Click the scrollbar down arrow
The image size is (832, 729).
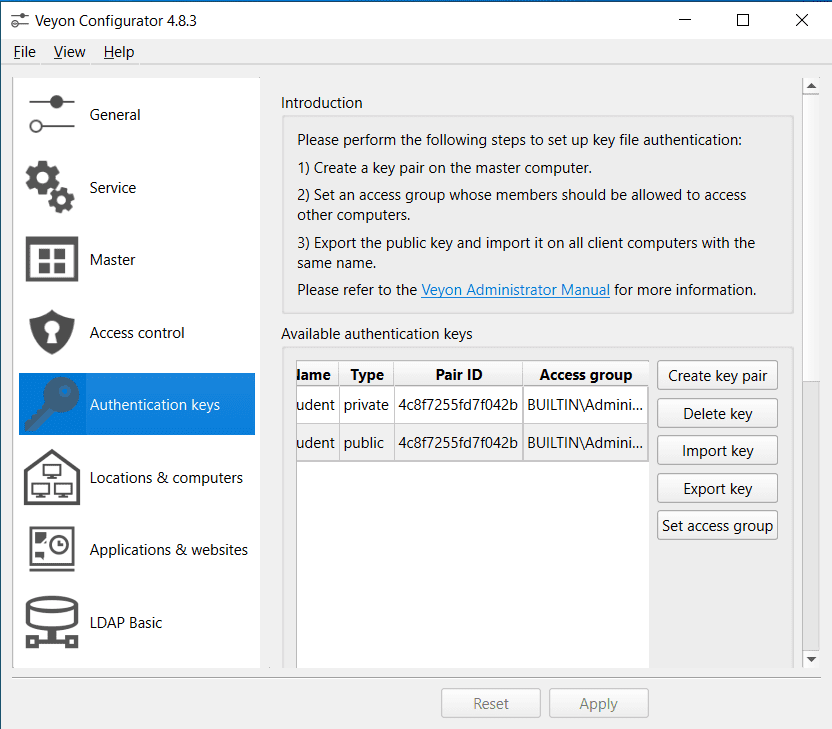[x=811, y=659]
